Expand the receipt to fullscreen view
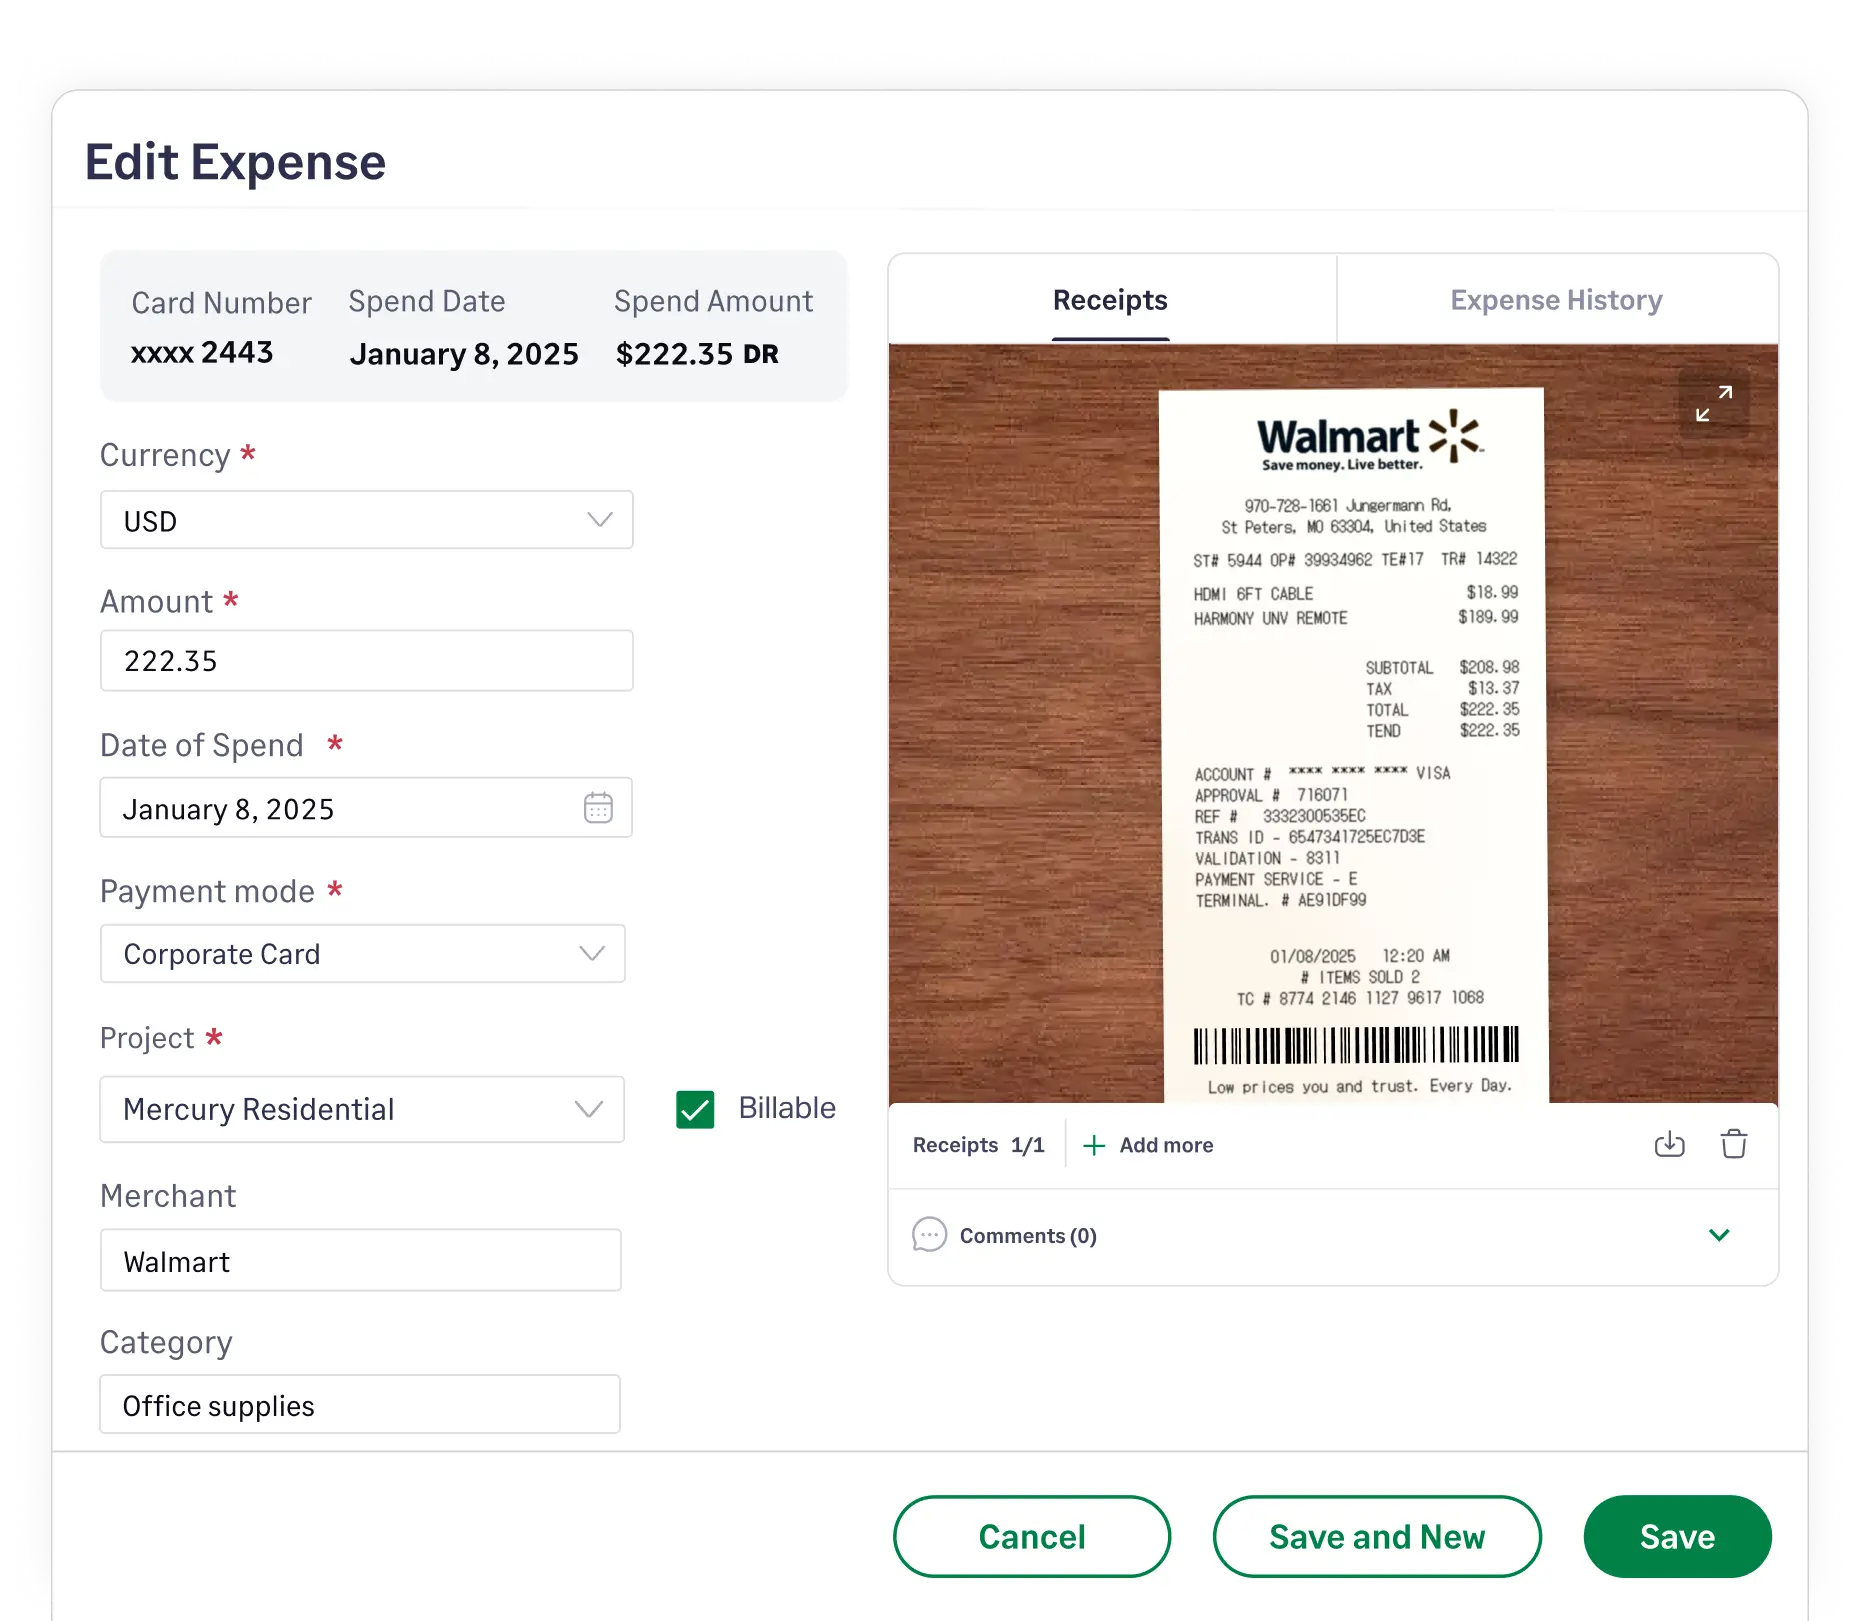This screenshot has height=1621, width=1860. click(x=1715, y=403)
